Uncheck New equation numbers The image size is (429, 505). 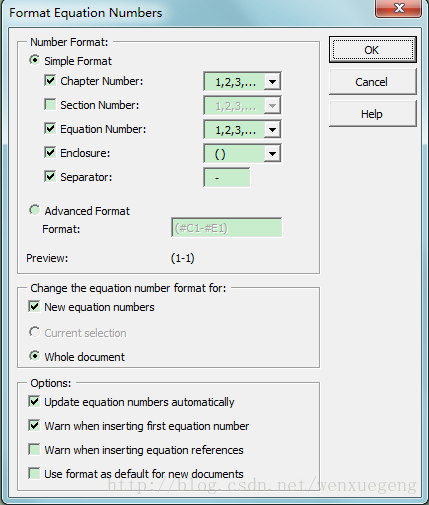34,307
